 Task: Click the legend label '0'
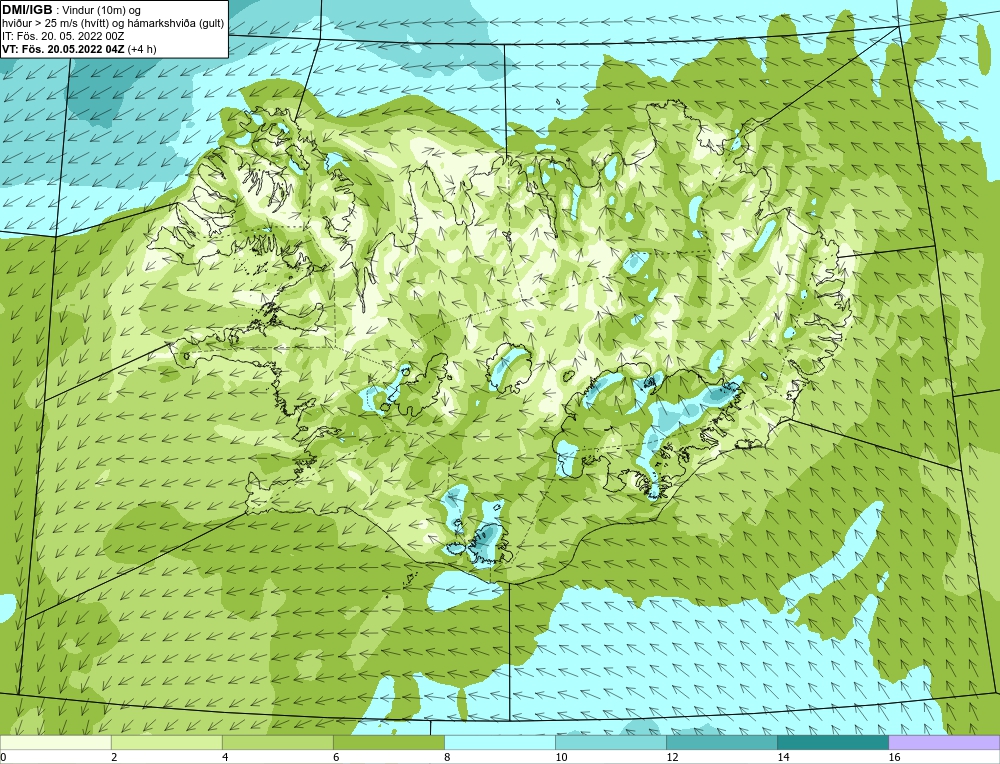coord(3,757)
